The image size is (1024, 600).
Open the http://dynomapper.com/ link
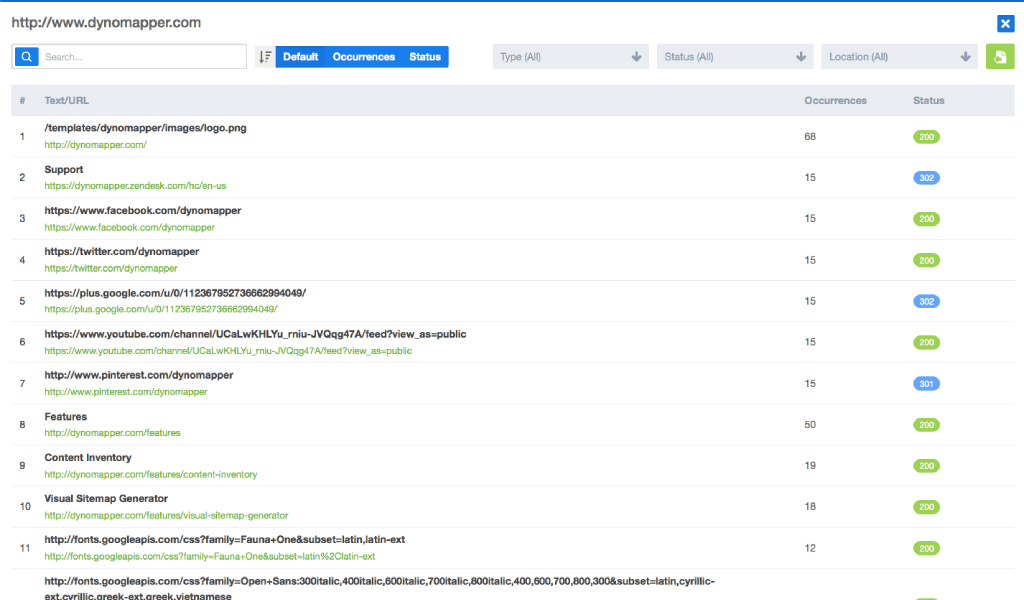pyautogui.click(x=95, y=145)
